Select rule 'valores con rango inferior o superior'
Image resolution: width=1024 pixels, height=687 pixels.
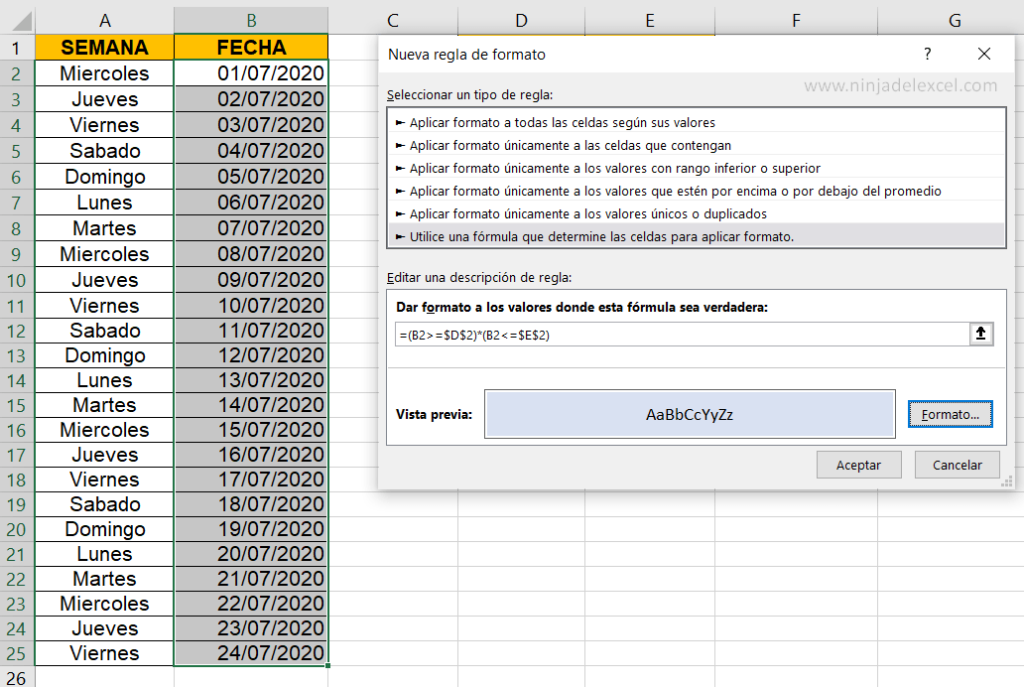point(697,168)
